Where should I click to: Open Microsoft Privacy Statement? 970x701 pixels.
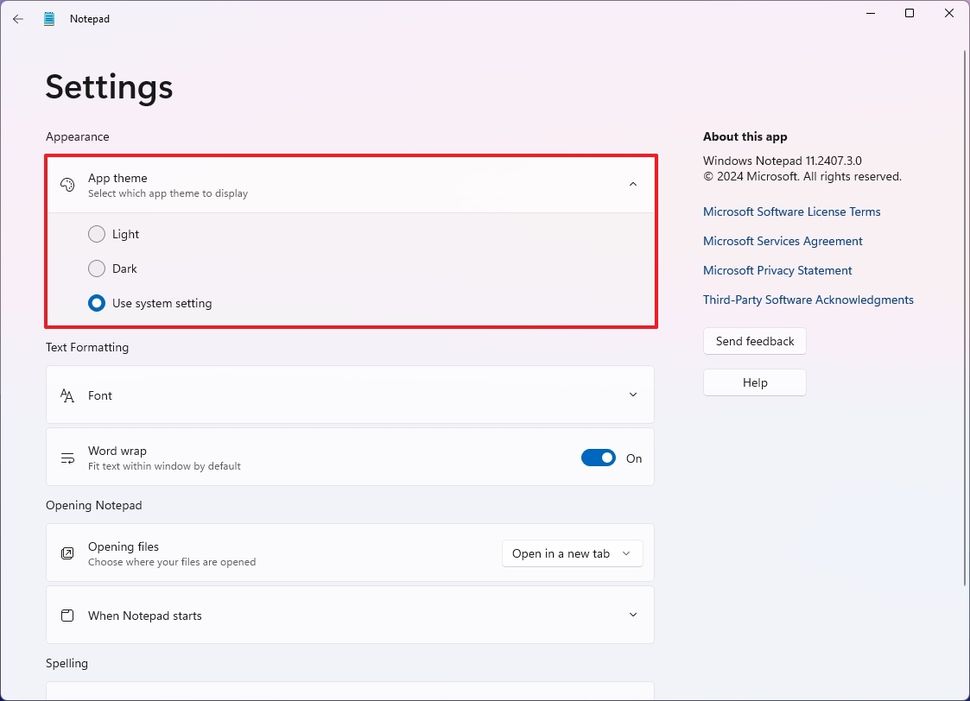[777, 270]
